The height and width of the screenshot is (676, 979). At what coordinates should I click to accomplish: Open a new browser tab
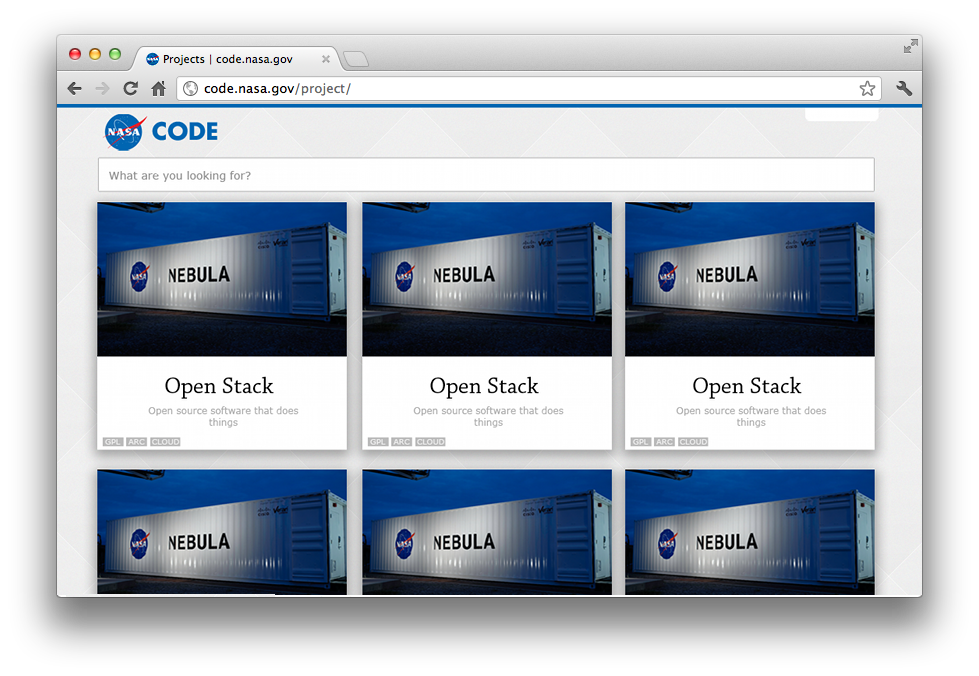(356, 59)
